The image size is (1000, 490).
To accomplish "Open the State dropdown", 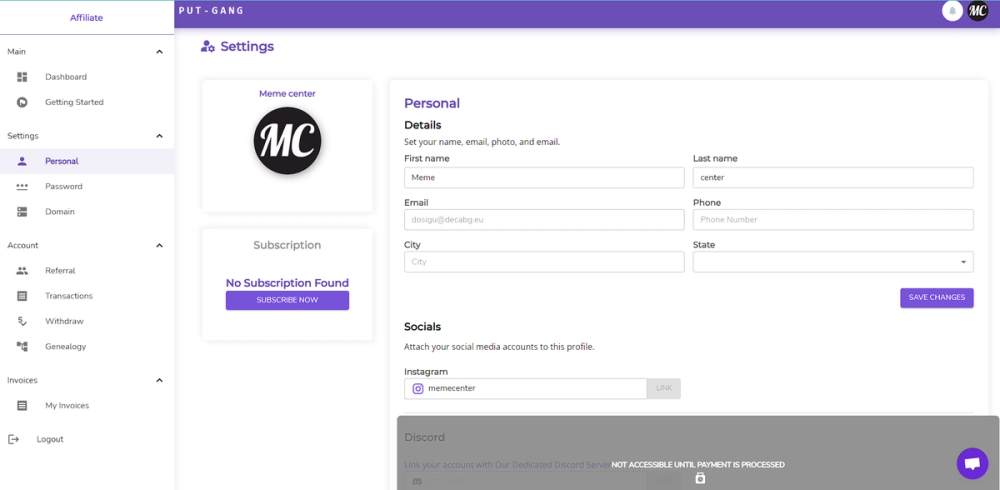I will pyautogui.click(x=833, y=262).
